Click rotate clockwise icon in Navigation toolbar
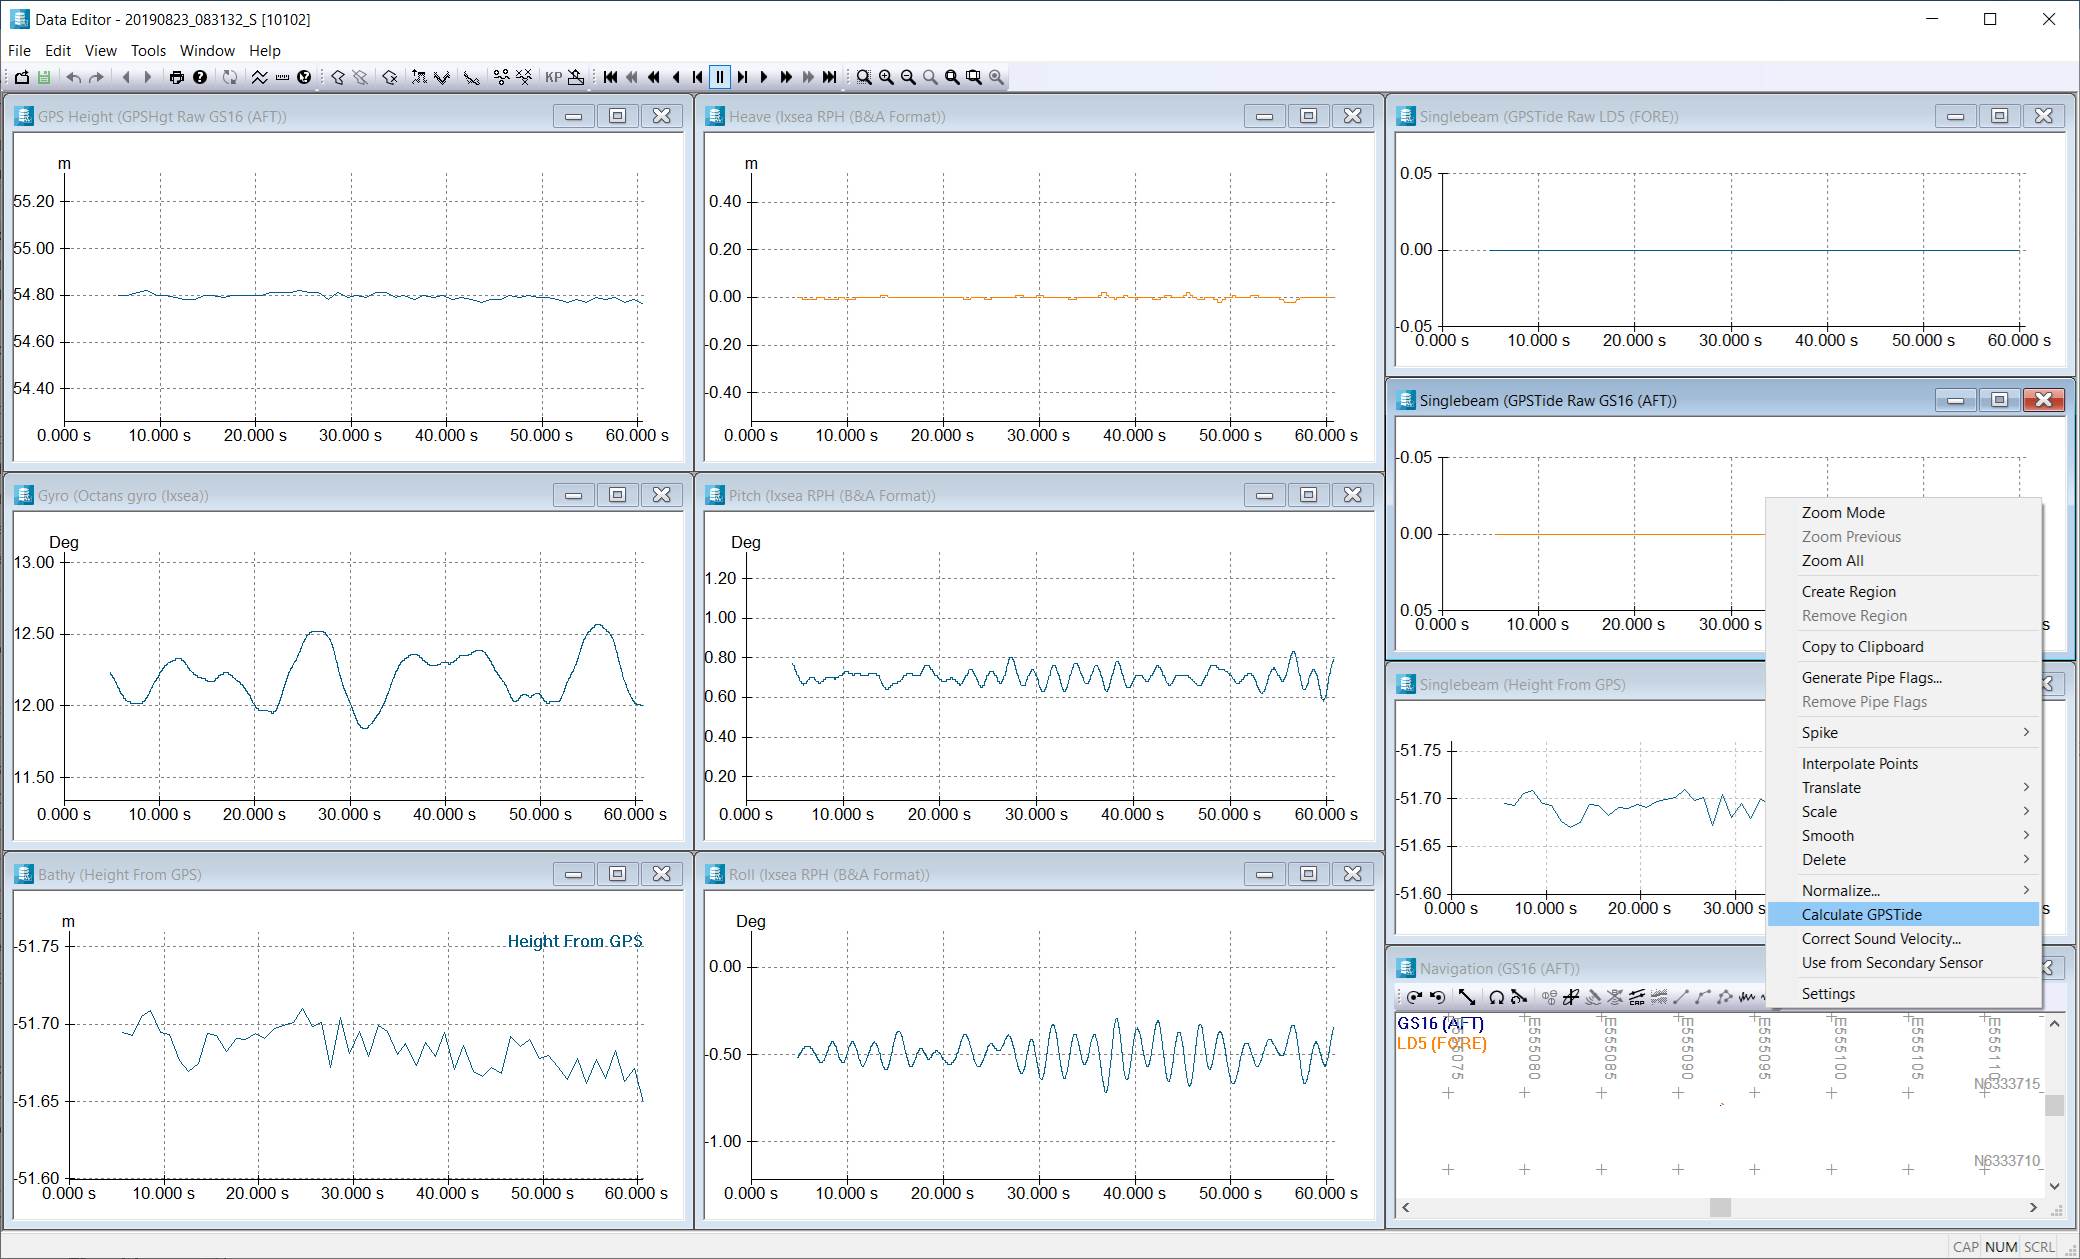The image size is (2080, 1259). pos(1414,997)
